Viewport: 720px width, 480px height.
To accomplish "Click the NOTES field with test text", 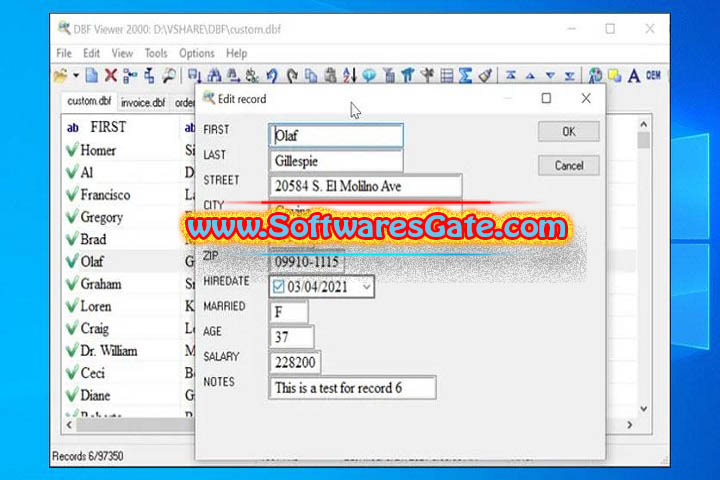I will click(352, 388).
